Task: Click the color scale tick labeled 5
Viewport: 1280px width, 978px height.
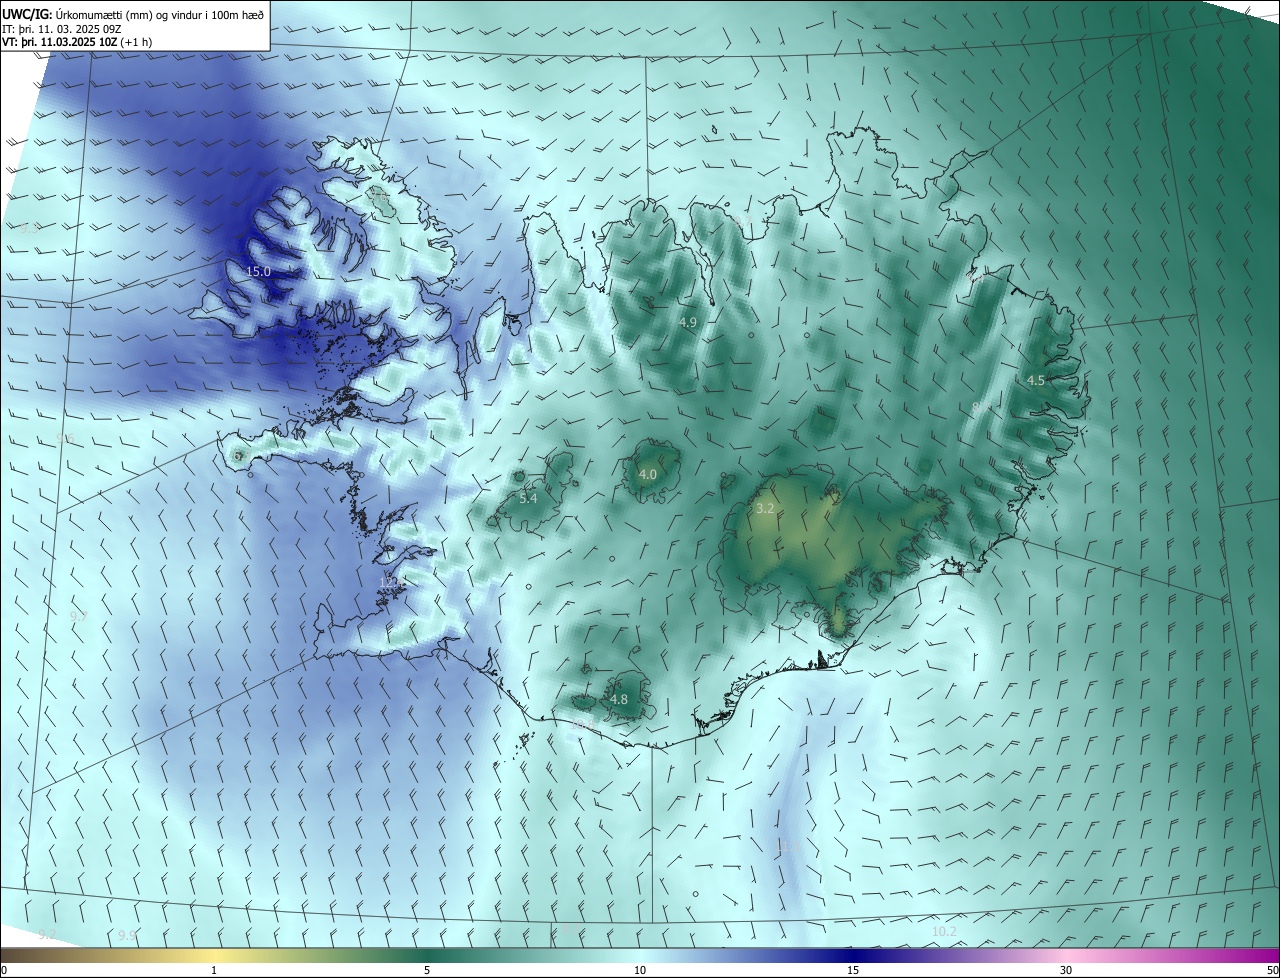Action: [427, 970]
